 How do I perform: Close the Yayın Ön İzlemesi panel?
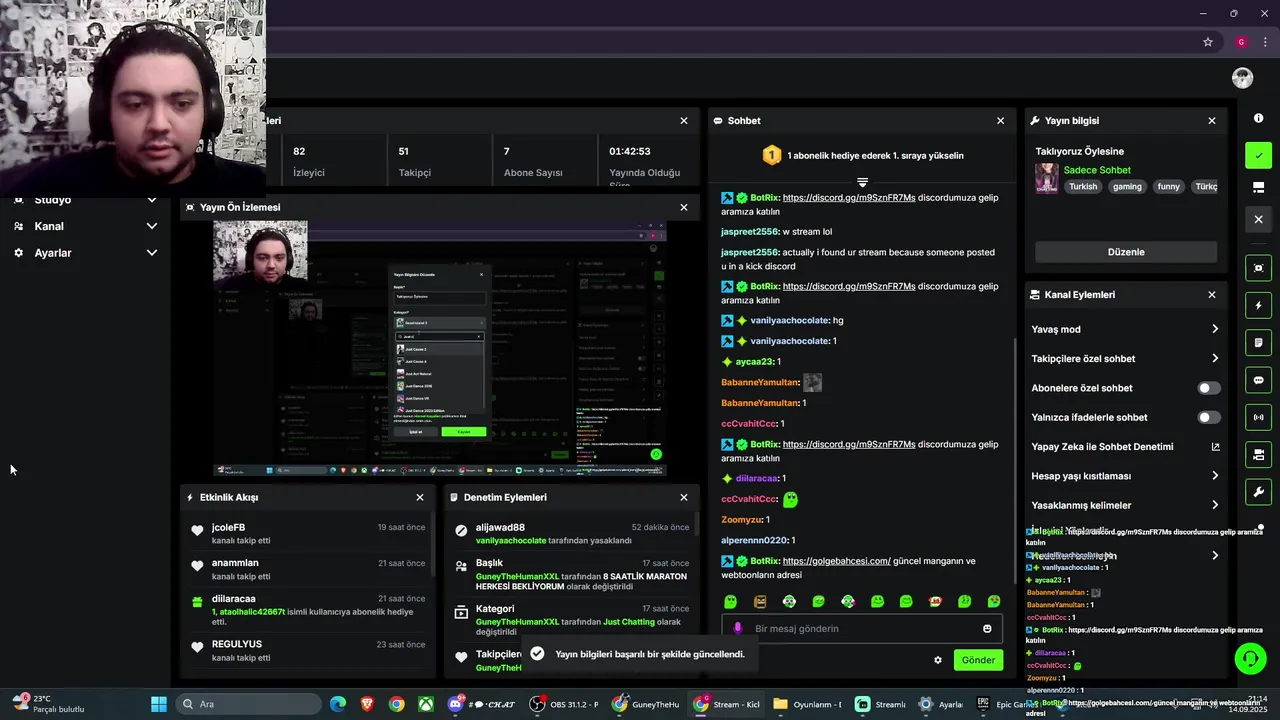click(x=684, y=208)
